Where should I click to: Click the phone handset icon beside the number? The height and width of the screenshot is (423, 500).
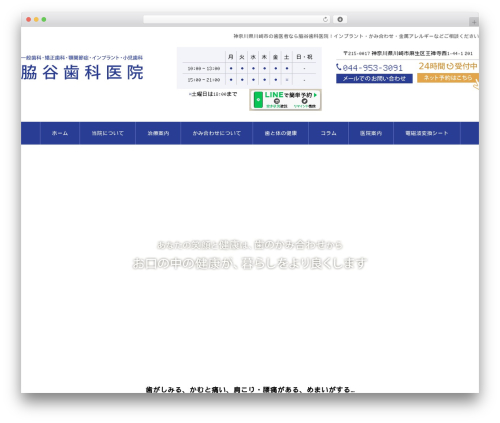click(339, 67)
